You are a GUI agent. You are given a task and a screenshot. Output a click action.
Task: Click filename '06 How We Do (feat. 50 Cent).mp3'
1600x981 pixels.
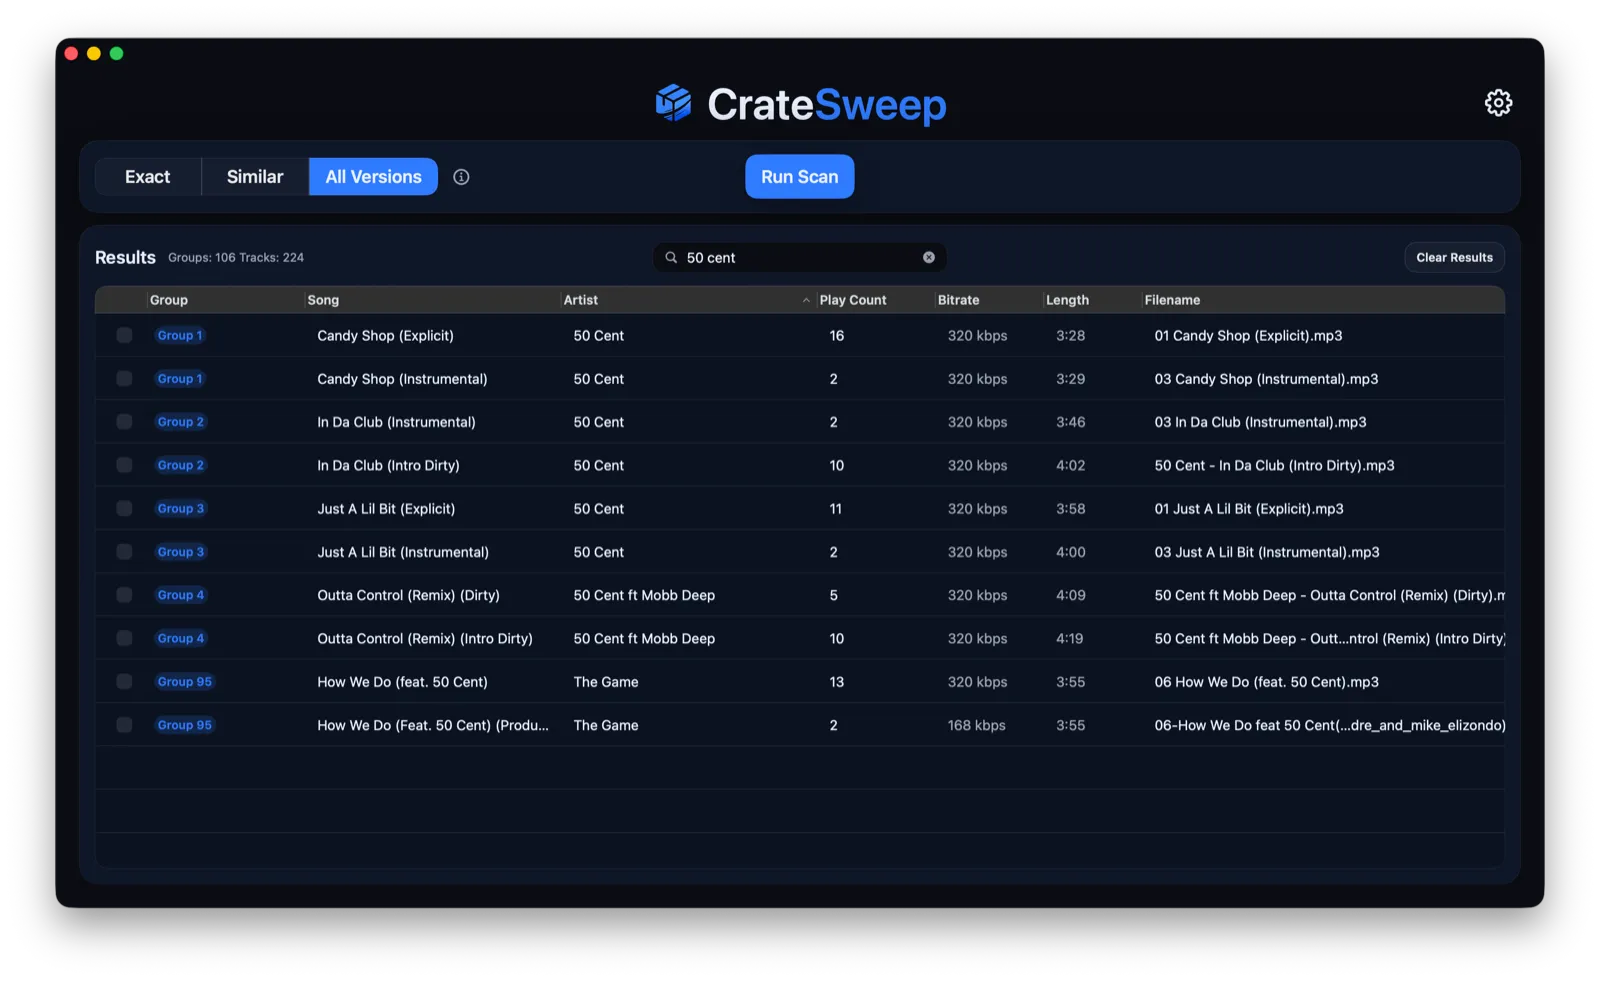coord(1266,682)
